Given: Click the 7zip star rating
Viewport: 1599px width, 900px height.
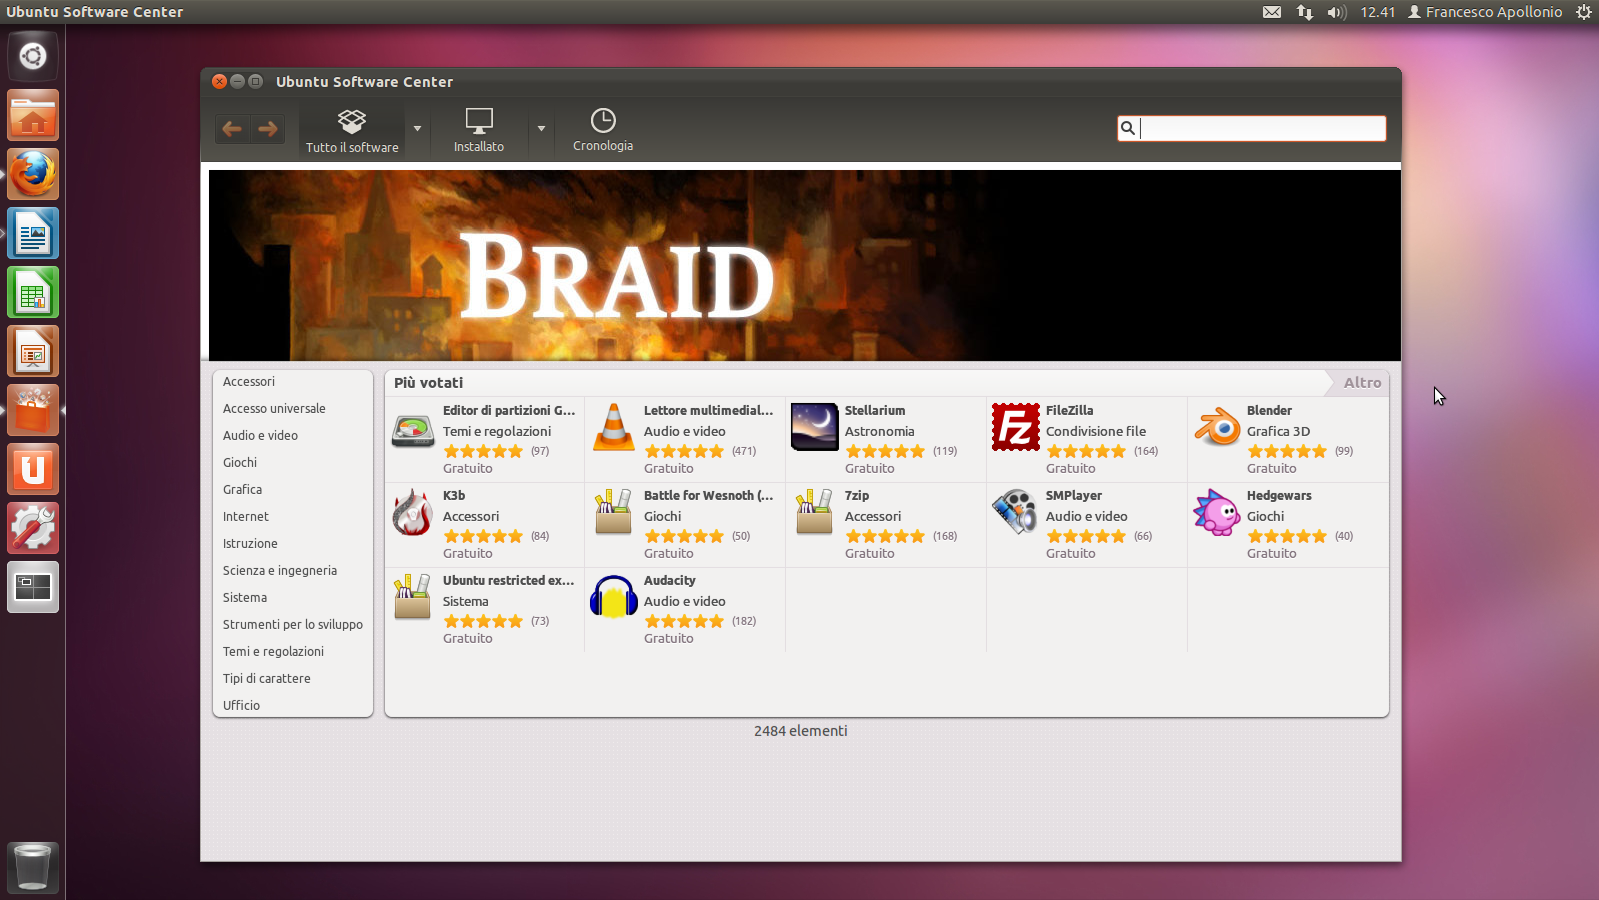Looking at the screenshot, I should [x=885, y=536].
